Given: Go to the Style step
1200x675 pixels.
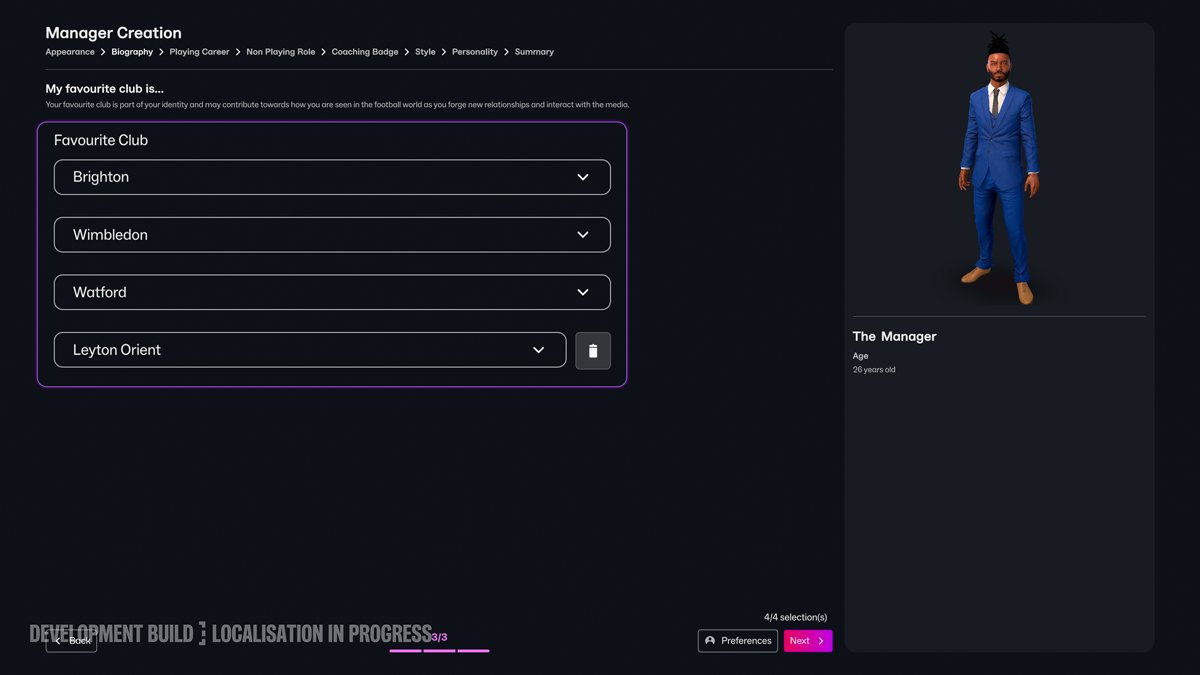Looking at the screenshot, I should pos(425,52).
